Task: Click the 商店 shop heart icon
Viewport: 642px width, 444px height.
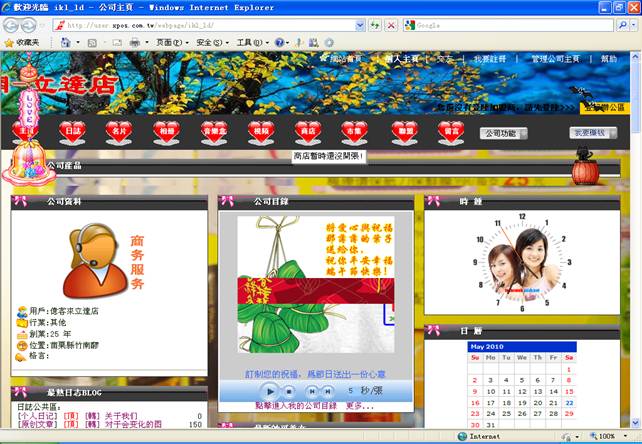Action: click(x=308, y=130)
